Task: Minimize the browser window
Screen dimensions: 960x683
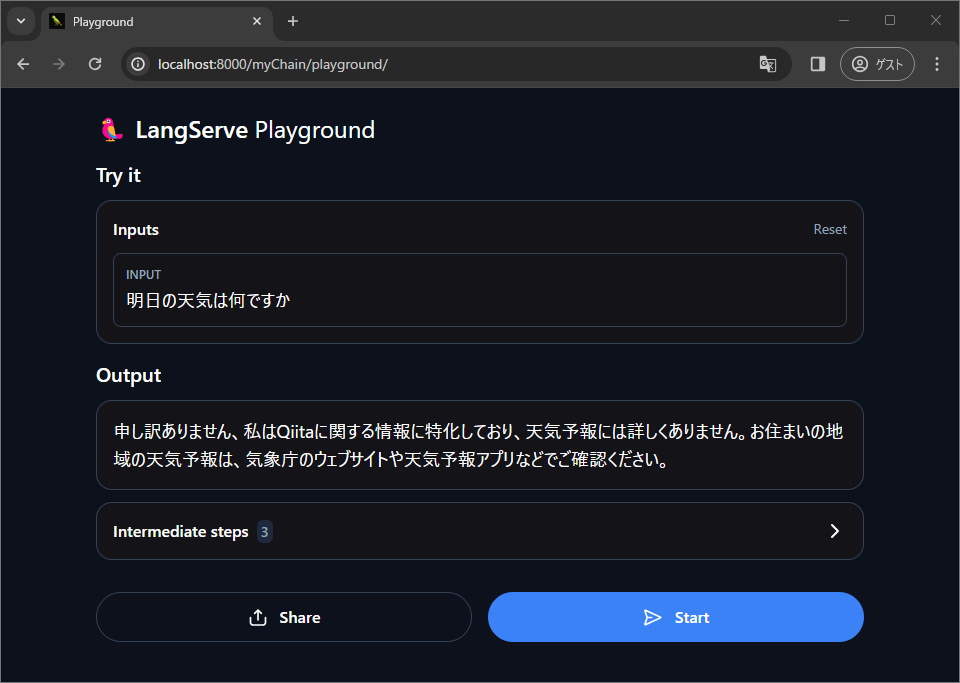Action: click(x=844, y=21)
